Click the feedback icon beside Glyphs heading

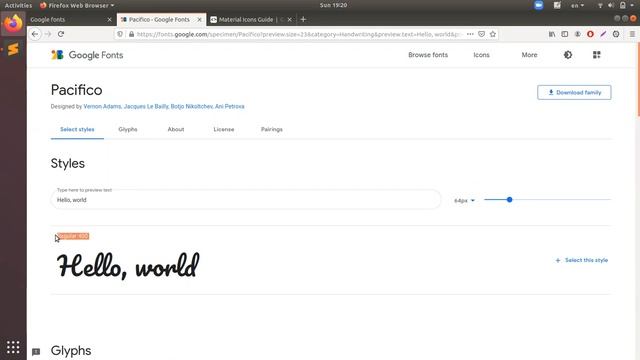click(x=36, y=351)
